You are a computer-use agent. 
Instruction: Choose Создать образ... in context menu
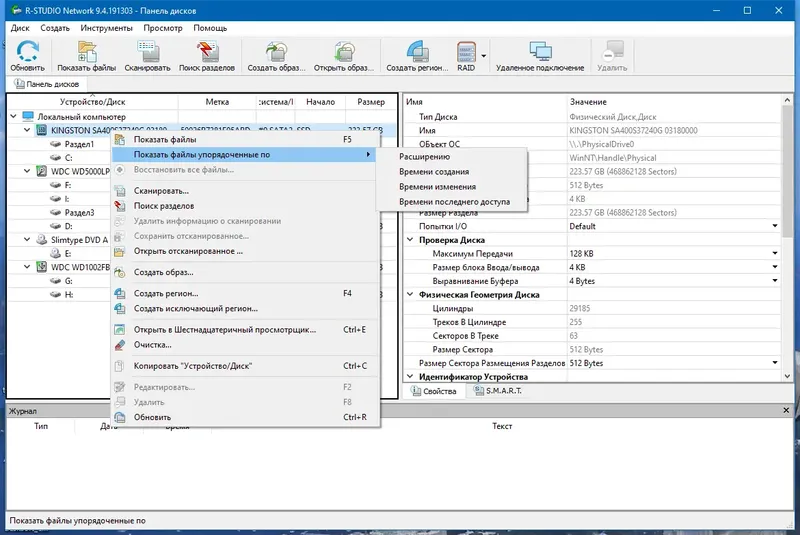pyautogui.click(x=245, y=272)
